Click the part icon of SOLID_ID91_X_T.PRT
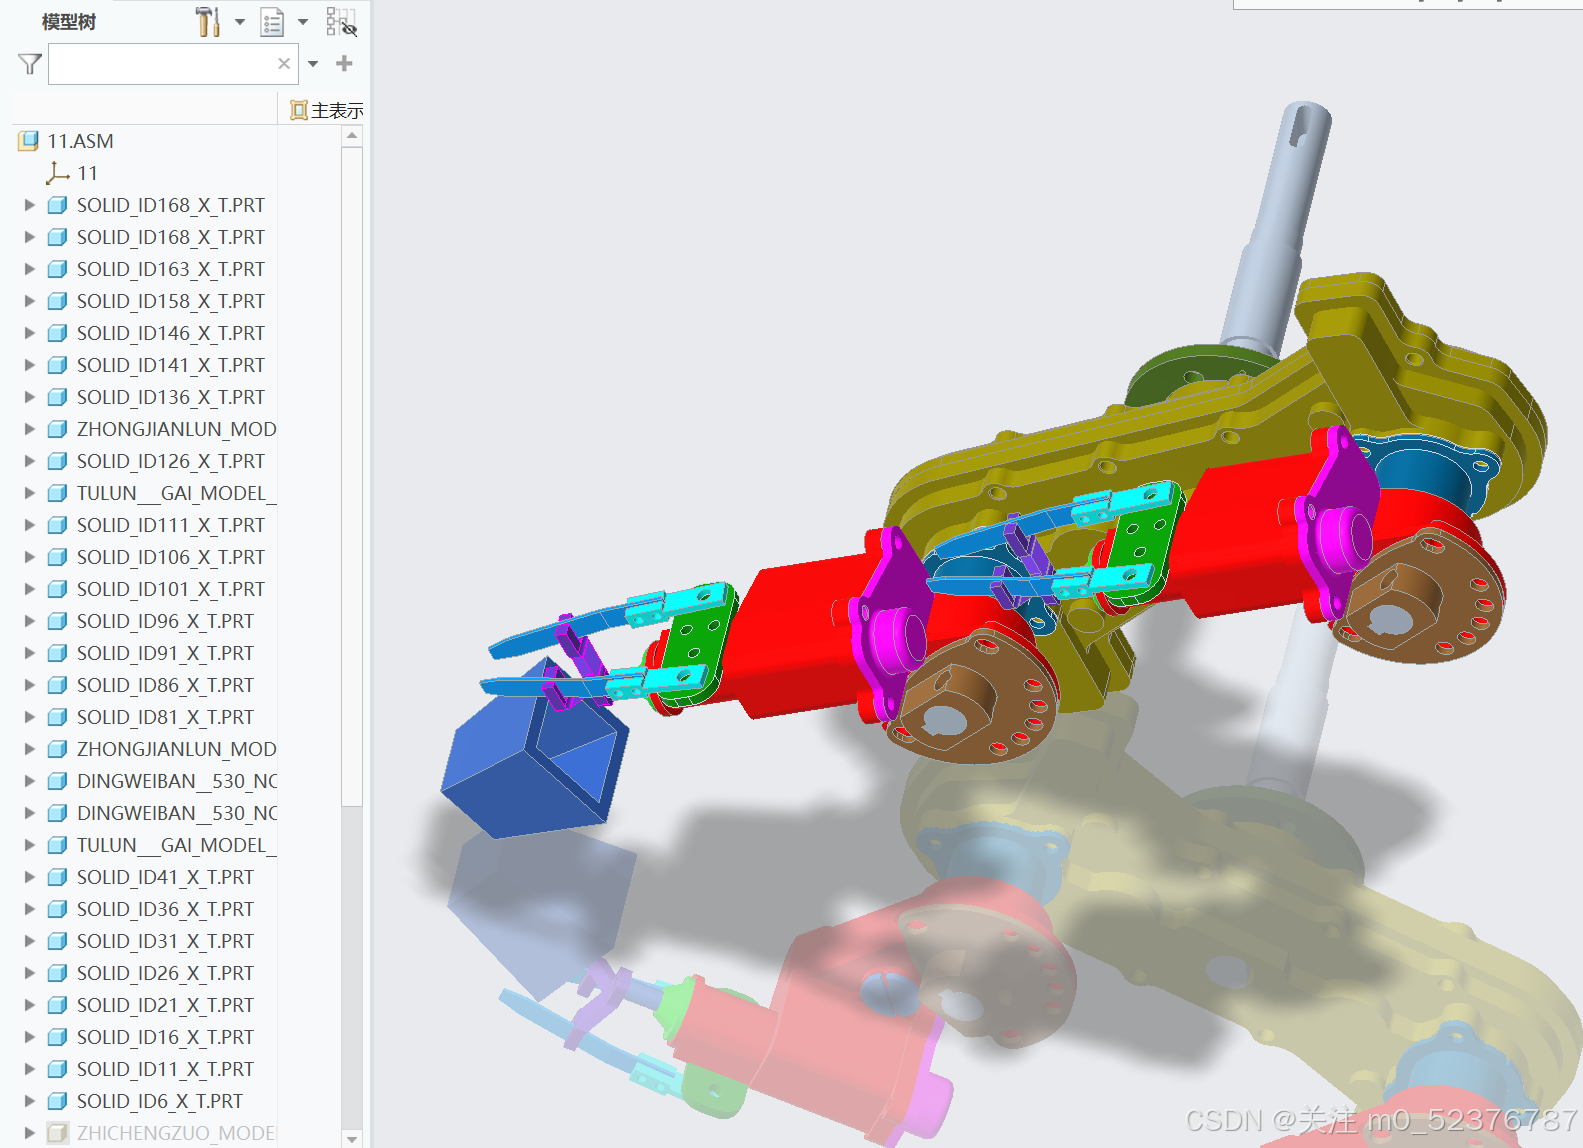Image resolution: width=1583 pixels, height=1148 pixels. [58, 653]
